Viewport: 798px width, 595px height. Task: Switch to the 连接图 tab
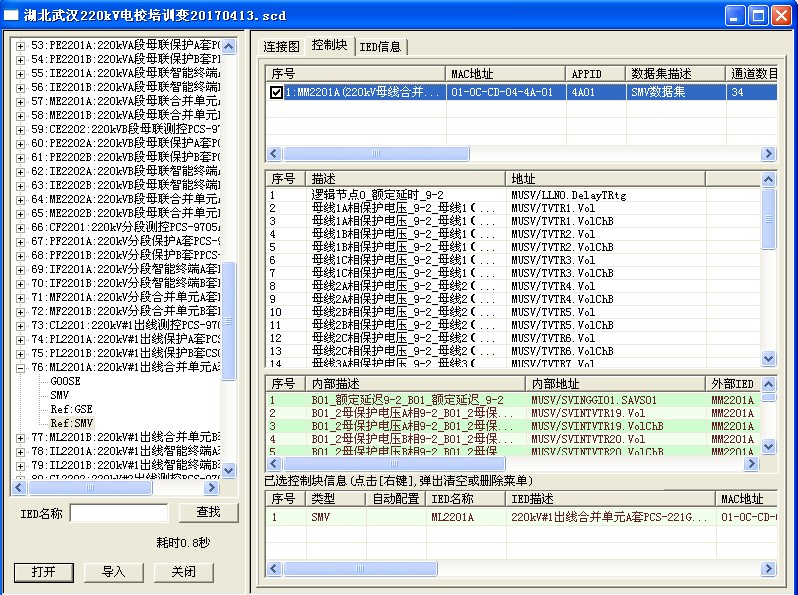pyautogui.click(x=281, y=47)
